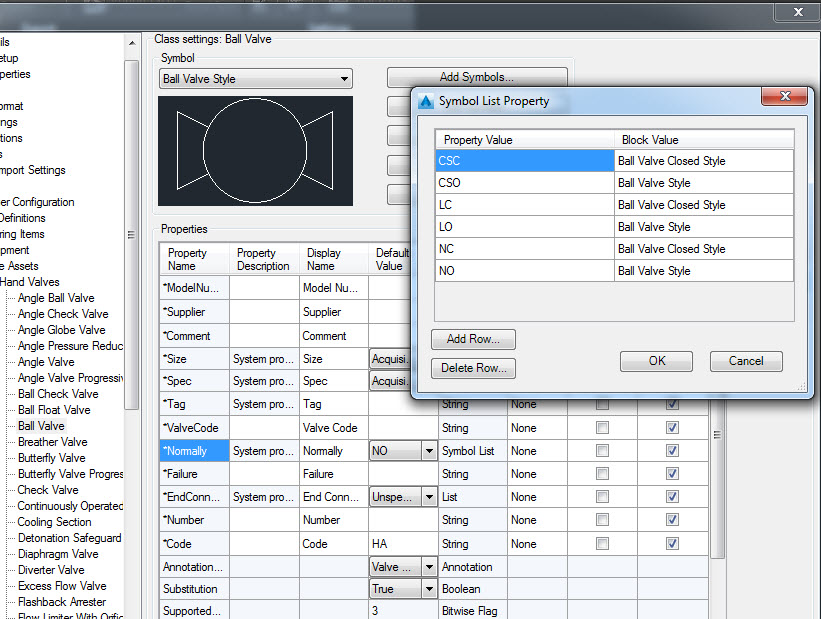This screenshot has width=821, height=619.
Task: Expand the Normally default value dropdown
Action: click(x=429, y=452)
